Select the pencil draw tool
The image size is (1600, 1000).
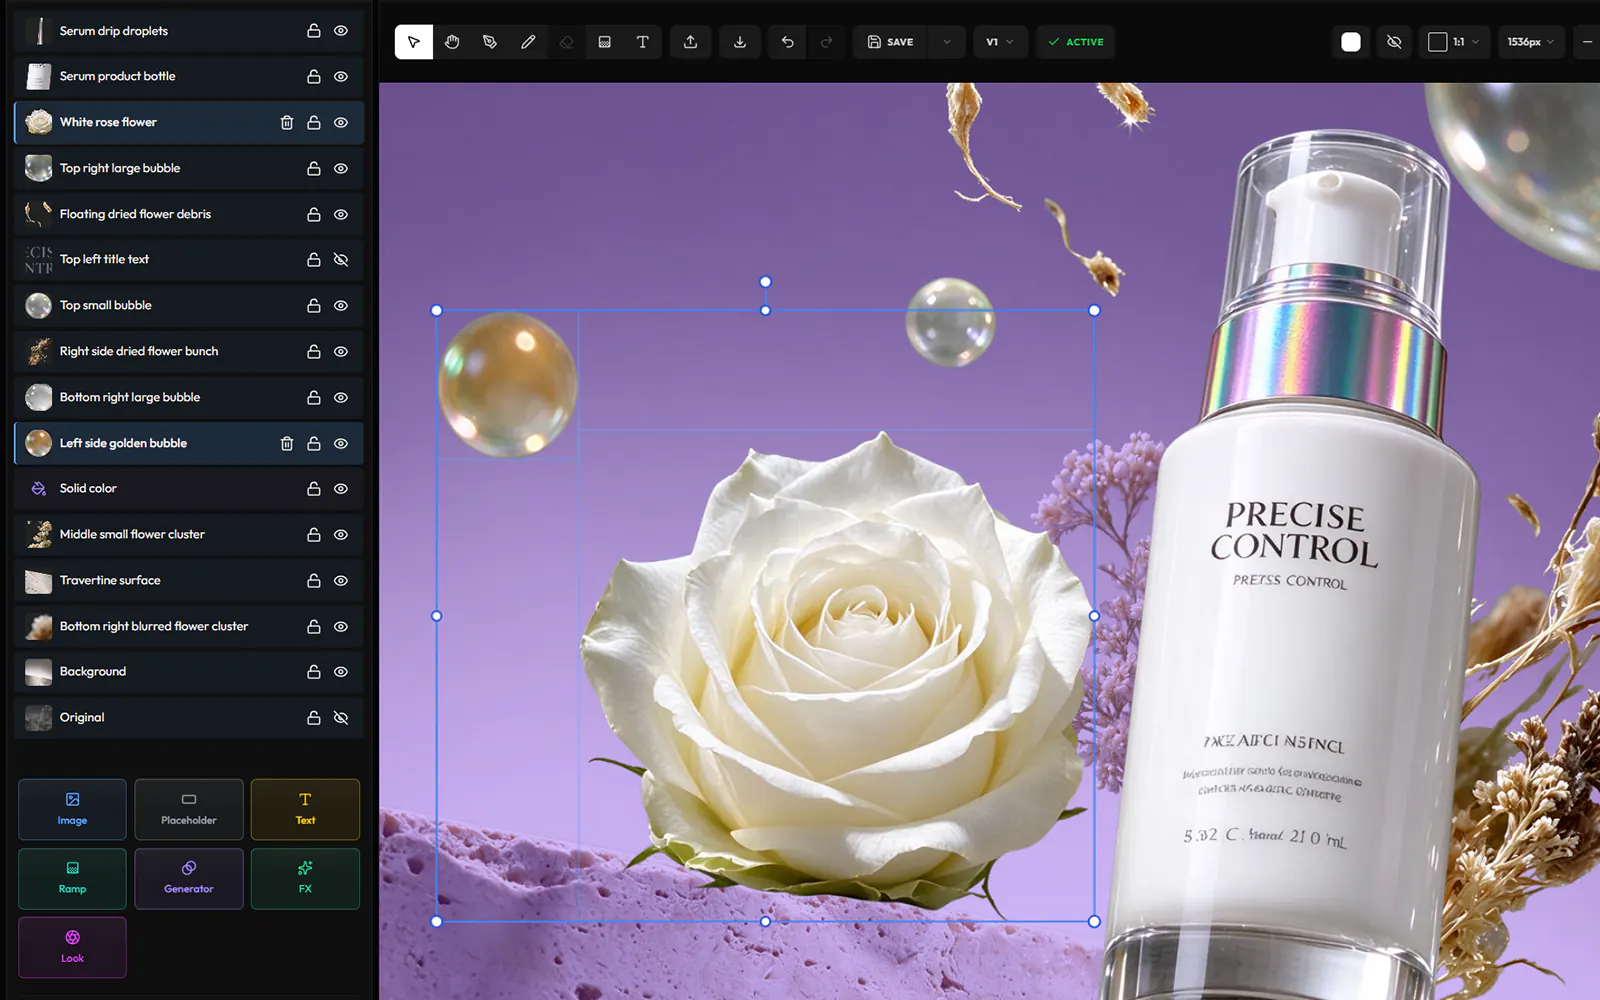[x=528, y=42]
